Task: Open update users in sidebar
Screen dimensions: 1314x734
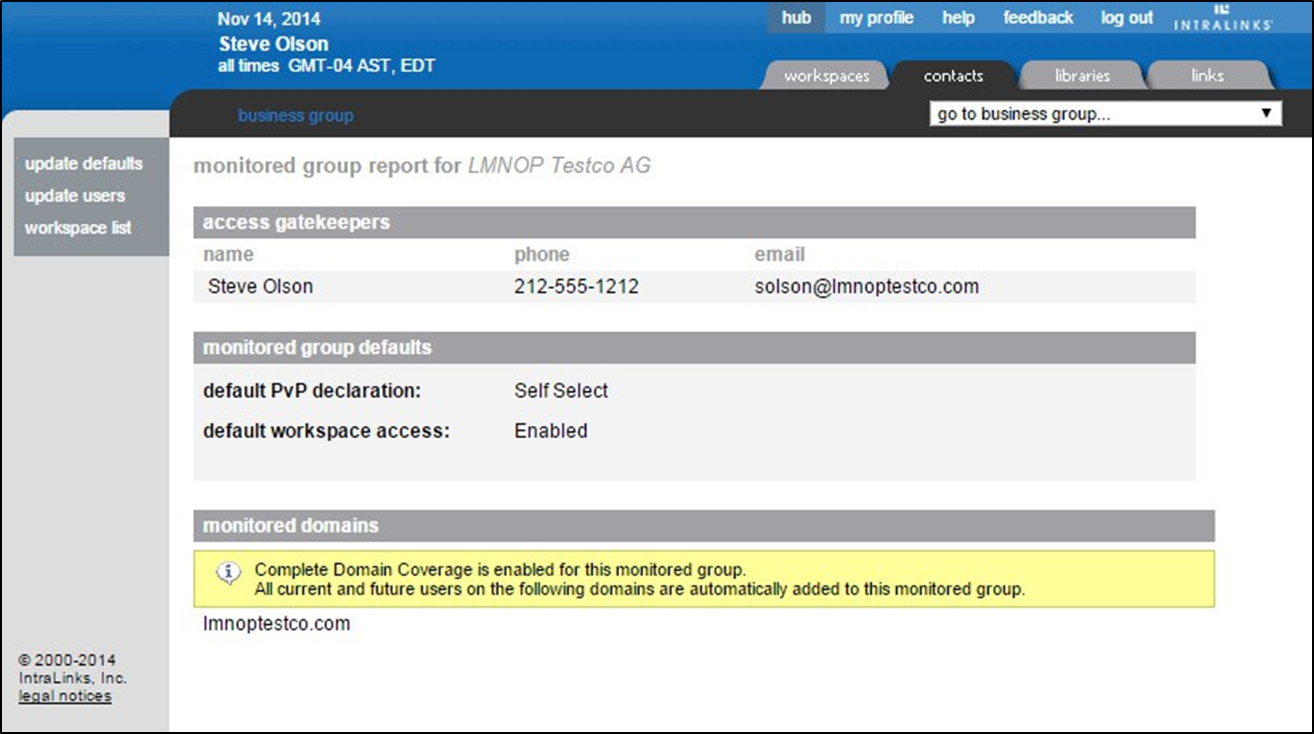Action: 75,196
